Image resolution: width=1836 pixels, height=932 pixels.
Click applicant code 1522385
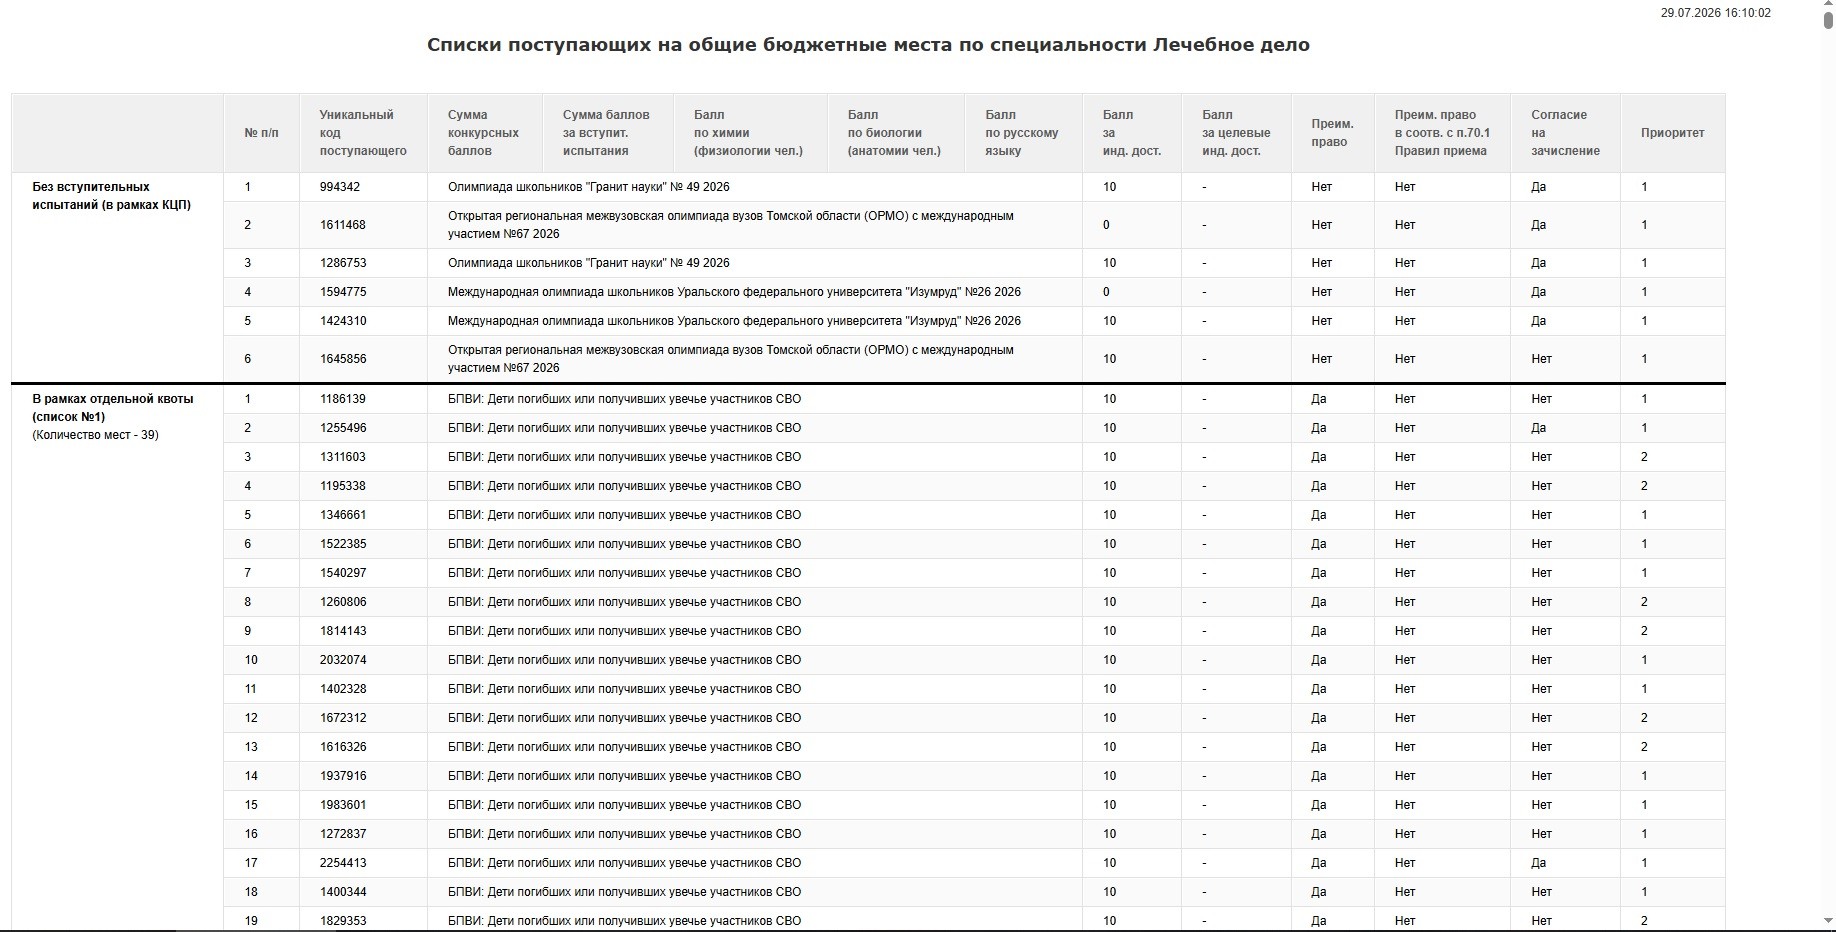coord(343,544)
